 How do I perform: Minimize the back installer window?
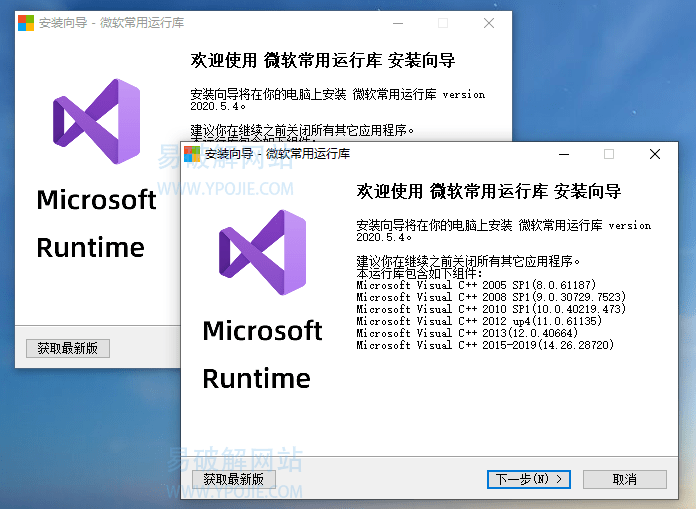pyautogui.click(x=398, y=23)
